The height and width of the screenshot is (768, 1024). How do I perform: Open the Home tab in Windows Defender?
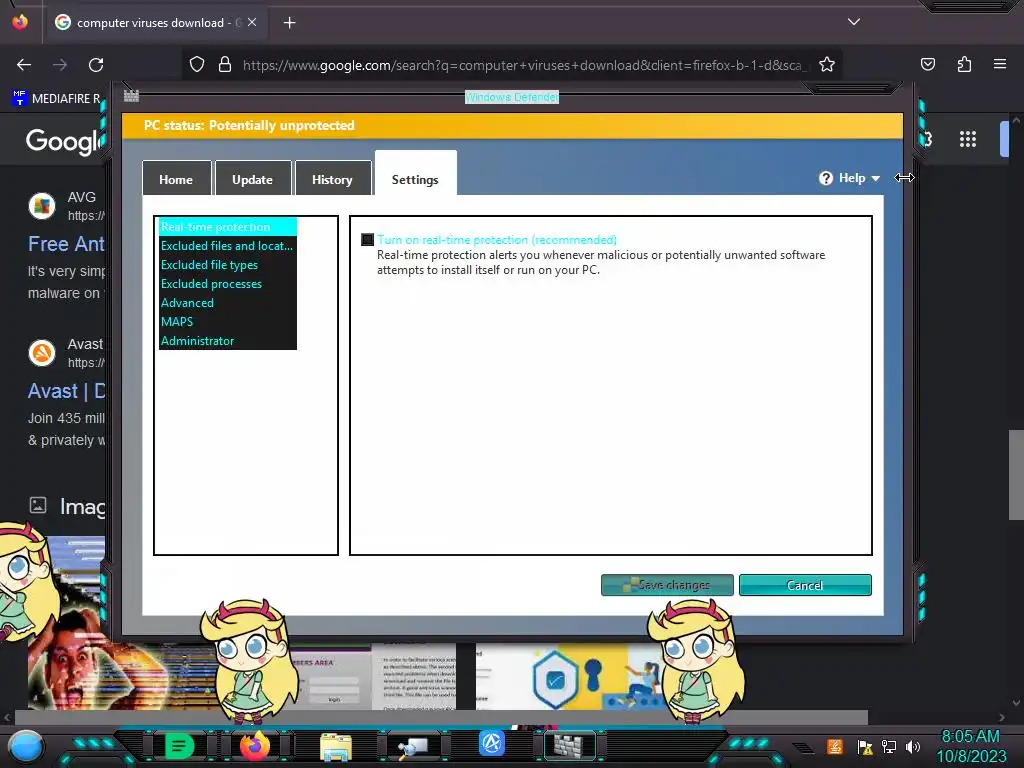pyautogui.click(x=176, y=179)
